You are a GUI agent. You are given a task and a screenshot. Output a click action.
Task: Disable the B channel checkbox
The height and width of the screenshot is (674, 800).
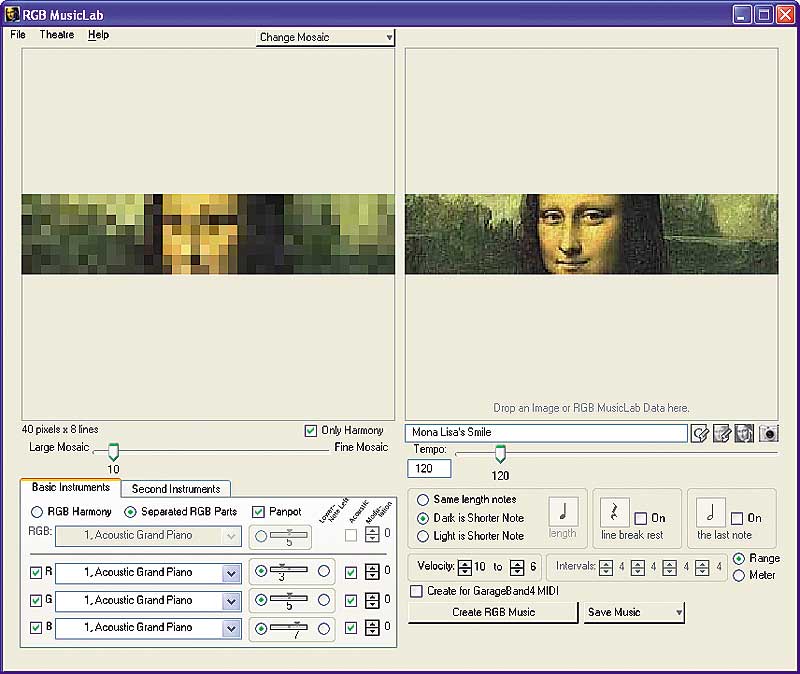[x=36, y=628]
